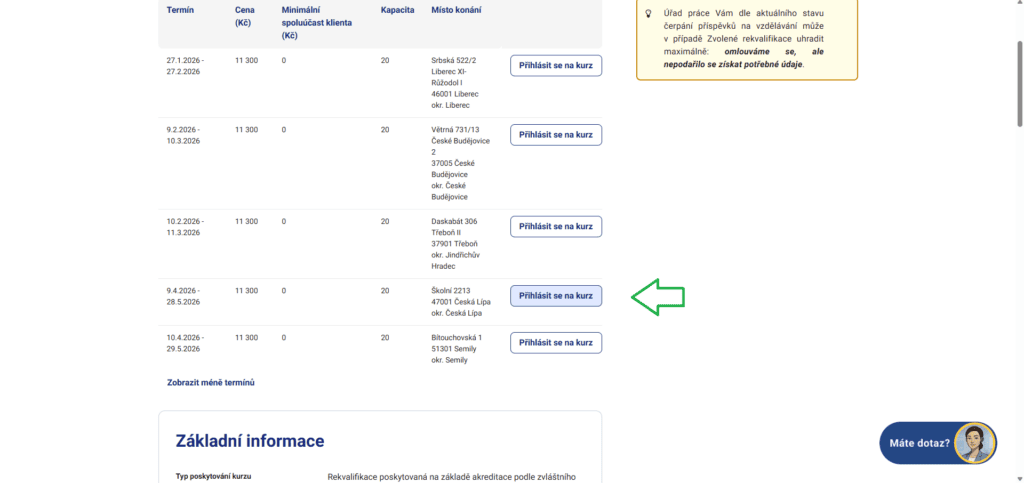Select Minimální spoluúčast klienta header
The height and width of the screenshot is (483, 1024).
317,22
